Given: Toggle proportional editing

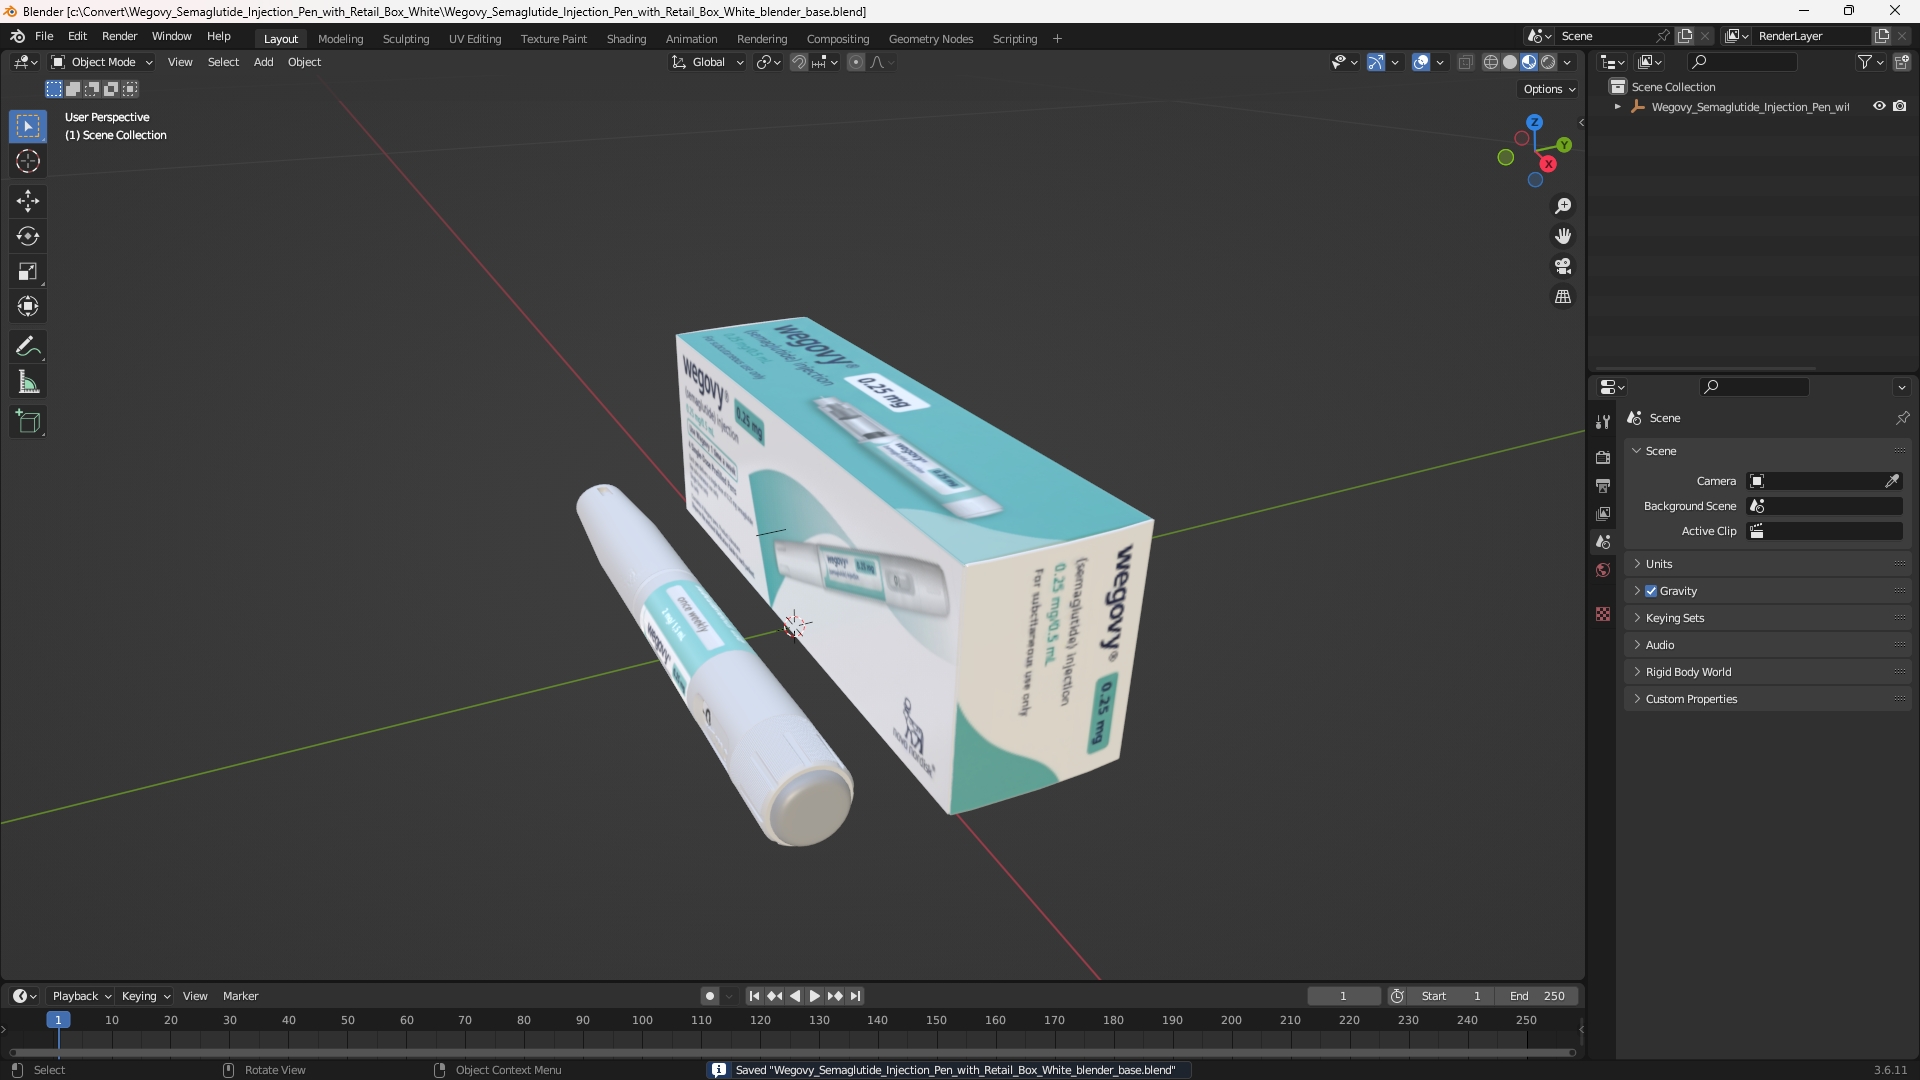Looking at the screenshot, I should click(856, 62).
